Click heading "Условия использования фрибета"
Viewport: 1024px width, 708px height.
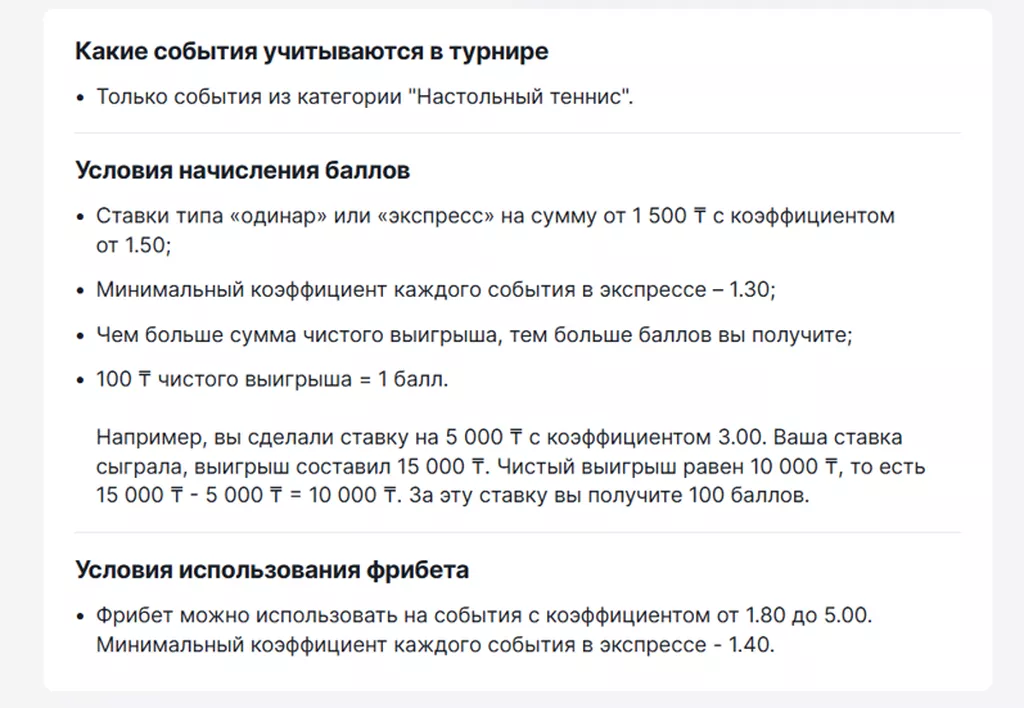pyautogui.click(x=272, y=570)
